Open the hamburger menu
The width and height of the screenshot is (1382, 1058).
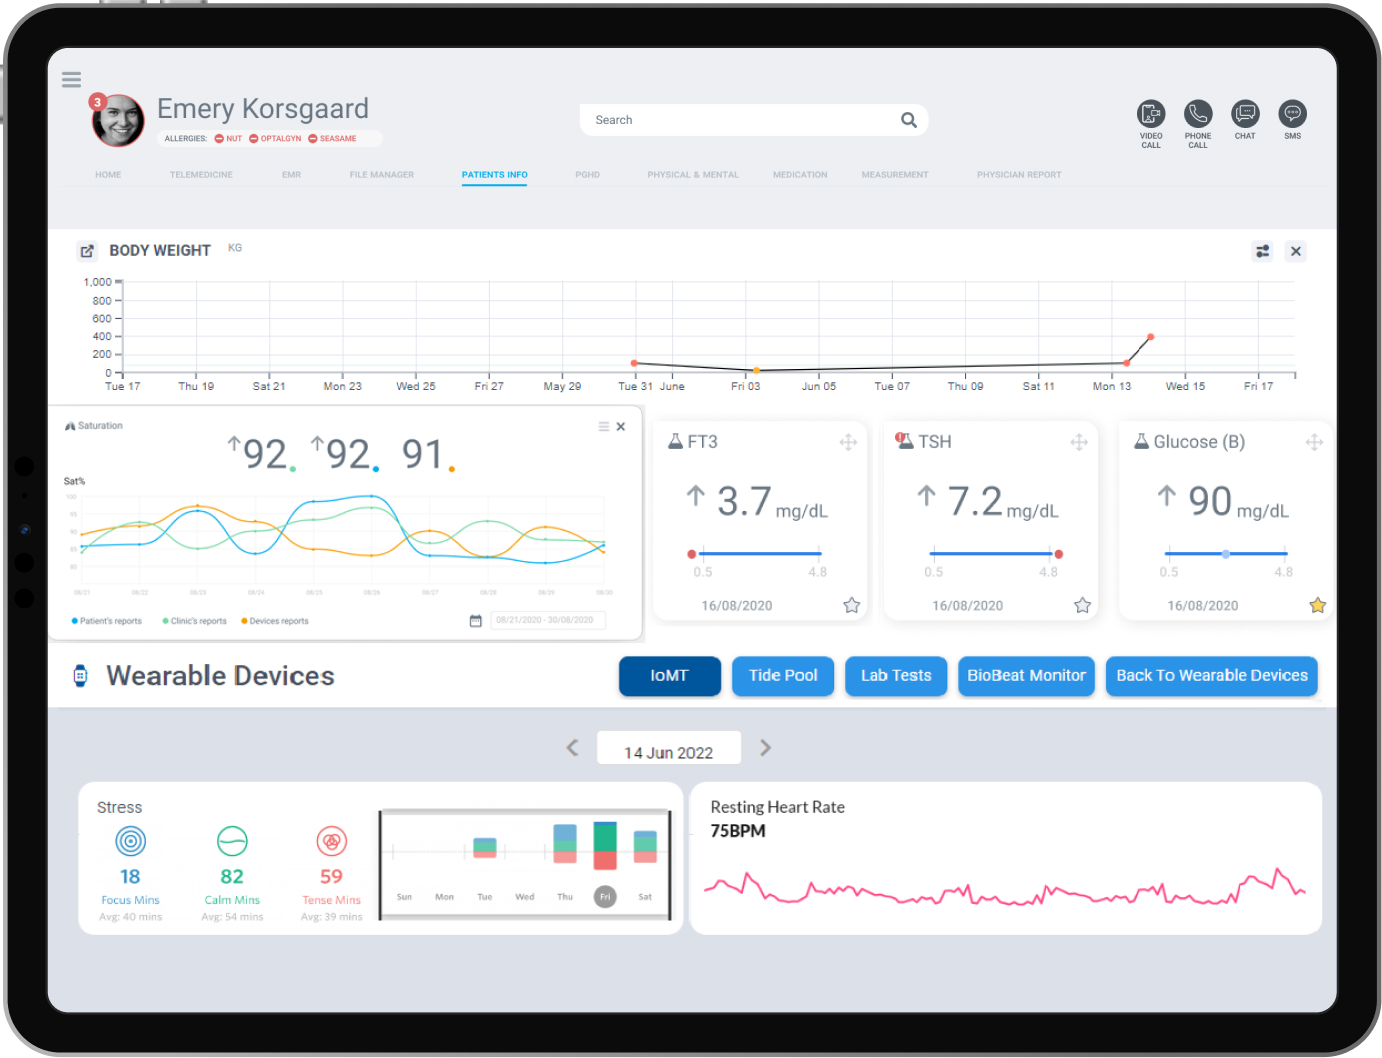point(71,80)
